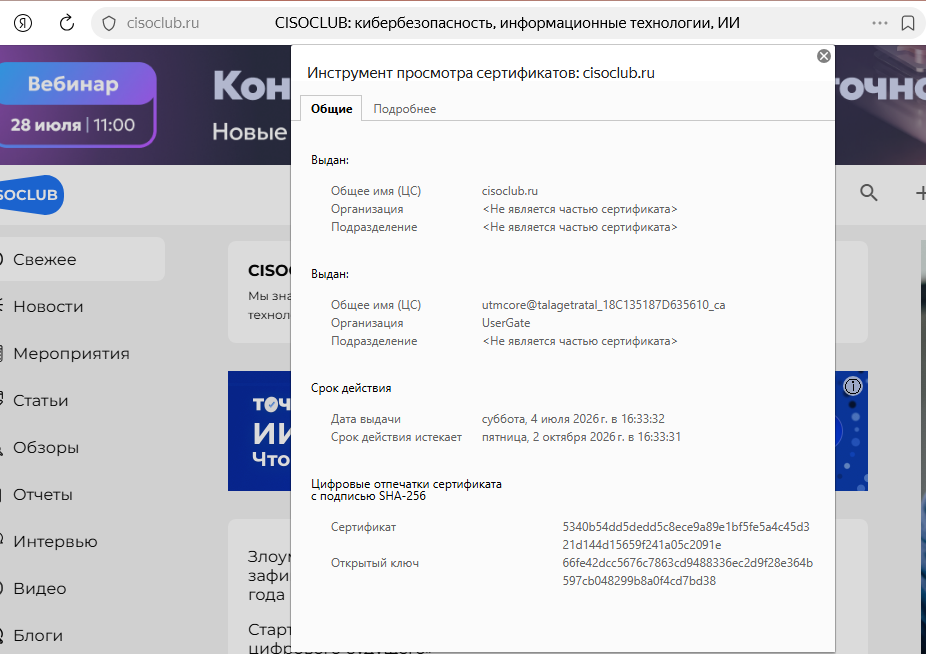Open the three-dot page menu
926x654 pixels.
(x=879, y=23)
